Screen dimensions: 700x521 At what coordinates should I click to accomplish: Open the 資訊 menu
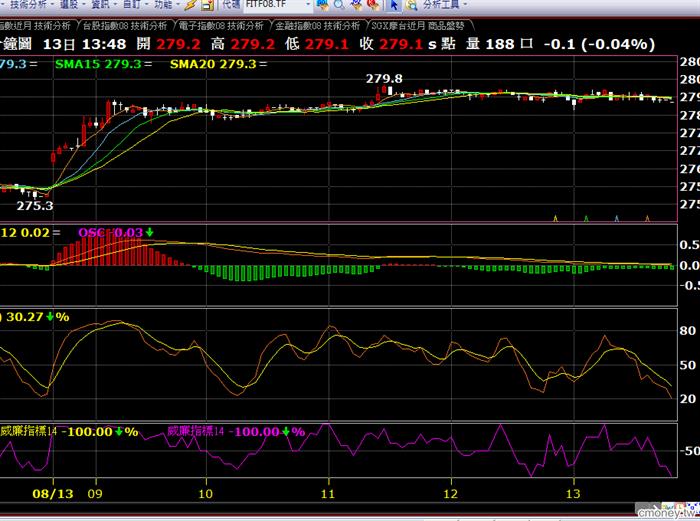pyautogui.click(x=104, y=5)
